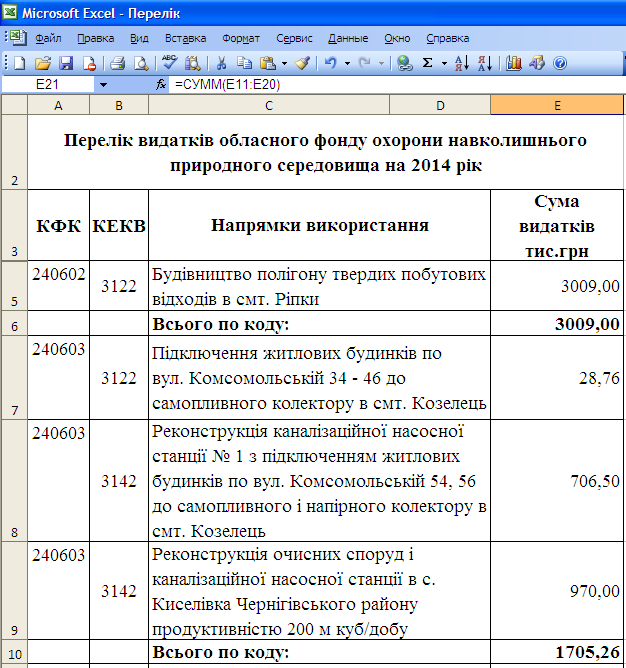Click the New workbook icon
Screen dimensions: 626x668
20,62
